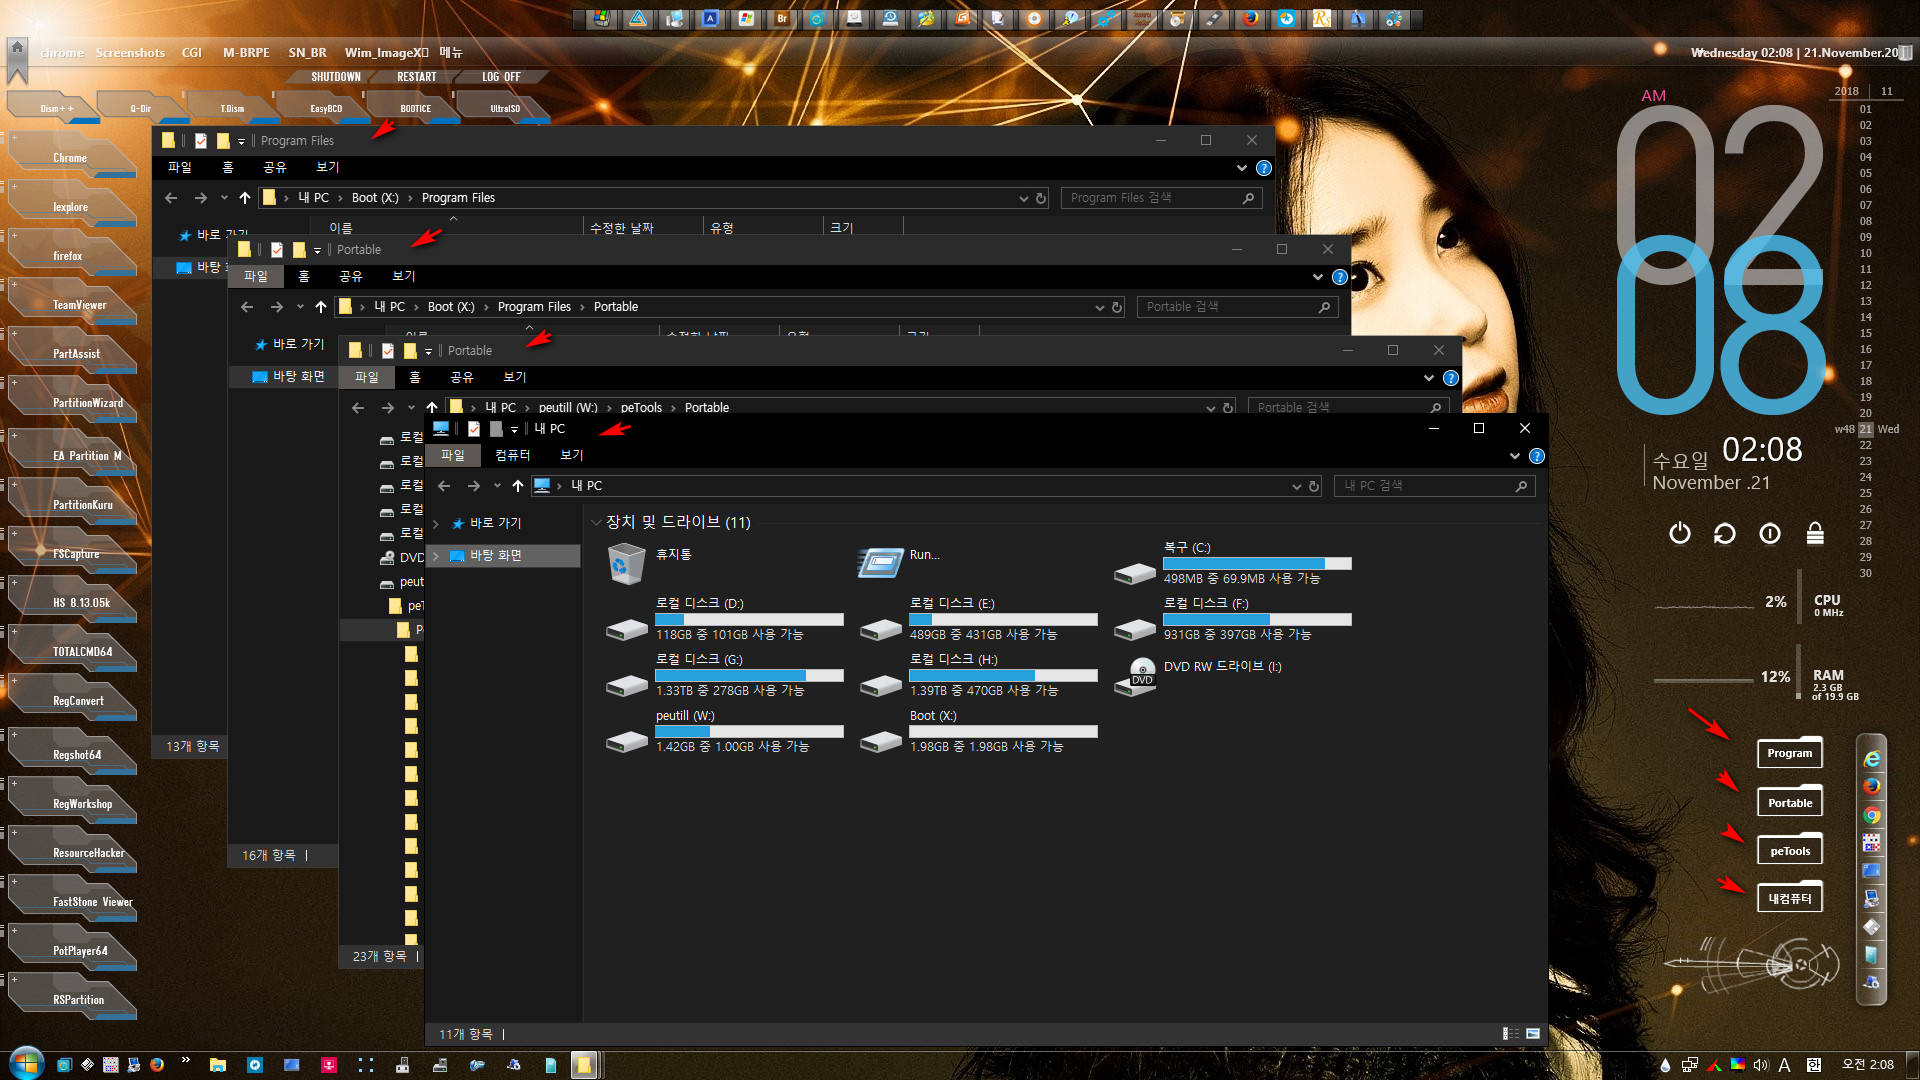Viewport: 1920px width, 1080px height.
Task: Open the 메뉴 item in top desktop bar
Action: tap(451, 52)
